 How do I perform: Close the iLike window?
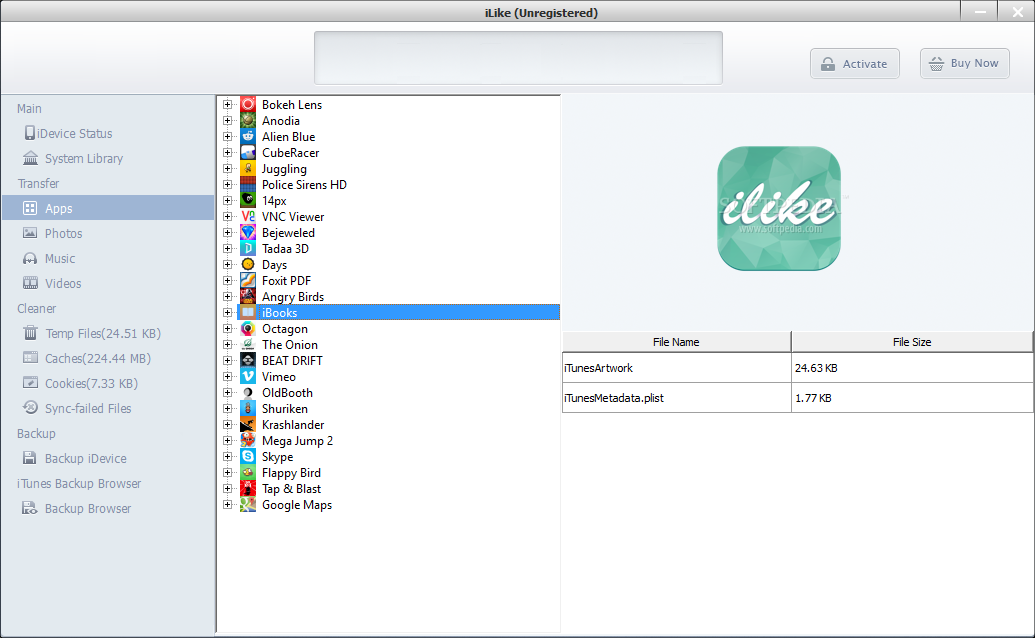pyautogui.click(x=1017, y=11)
